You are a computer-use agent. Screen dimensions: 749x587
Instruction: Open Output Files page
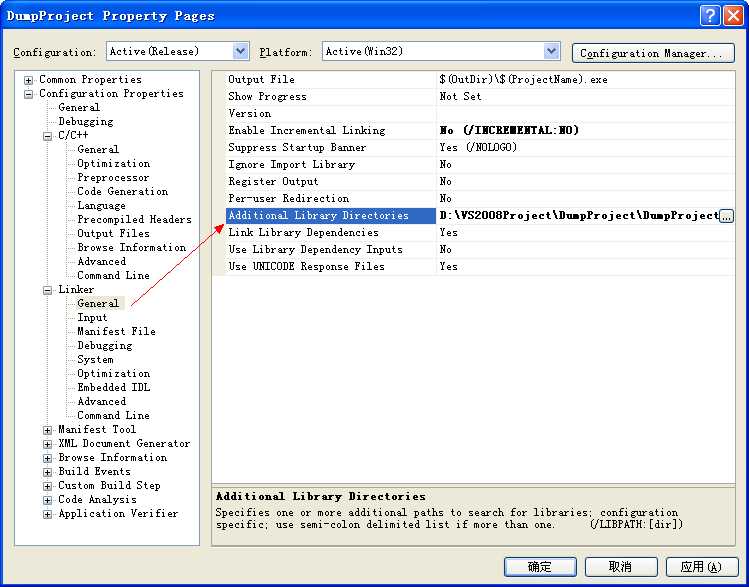[113, 233]
